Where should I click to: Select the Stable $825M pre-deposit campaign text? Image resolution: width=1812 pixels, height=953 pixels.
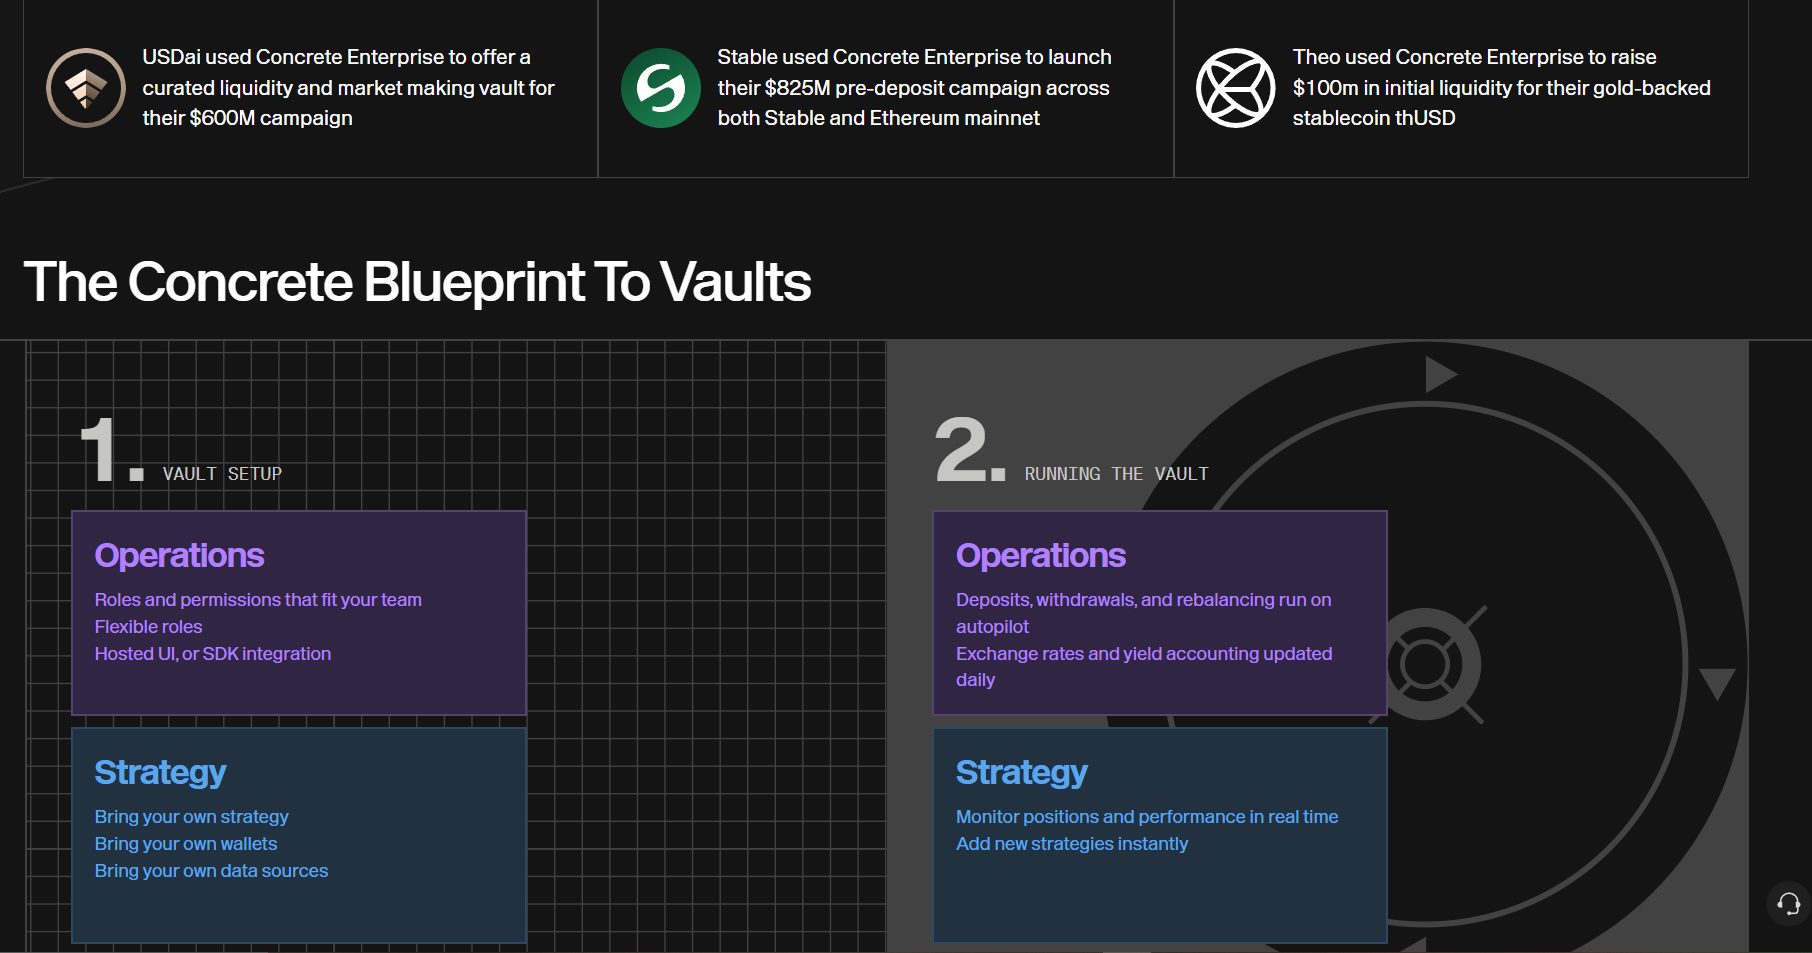click(914, 88)
